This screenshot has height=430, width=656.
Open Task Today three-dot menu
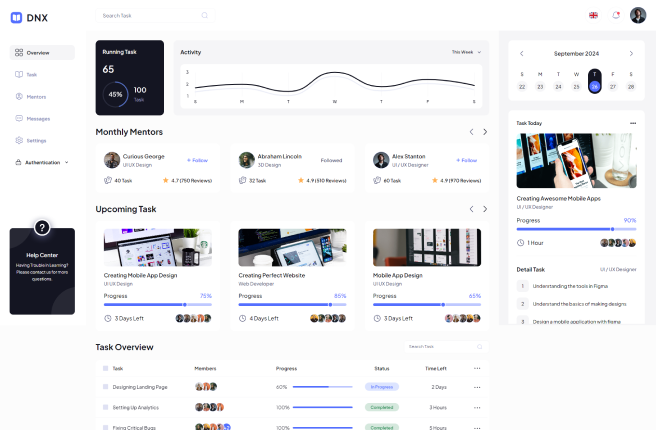pyautogui.click(x=632, y=123)
